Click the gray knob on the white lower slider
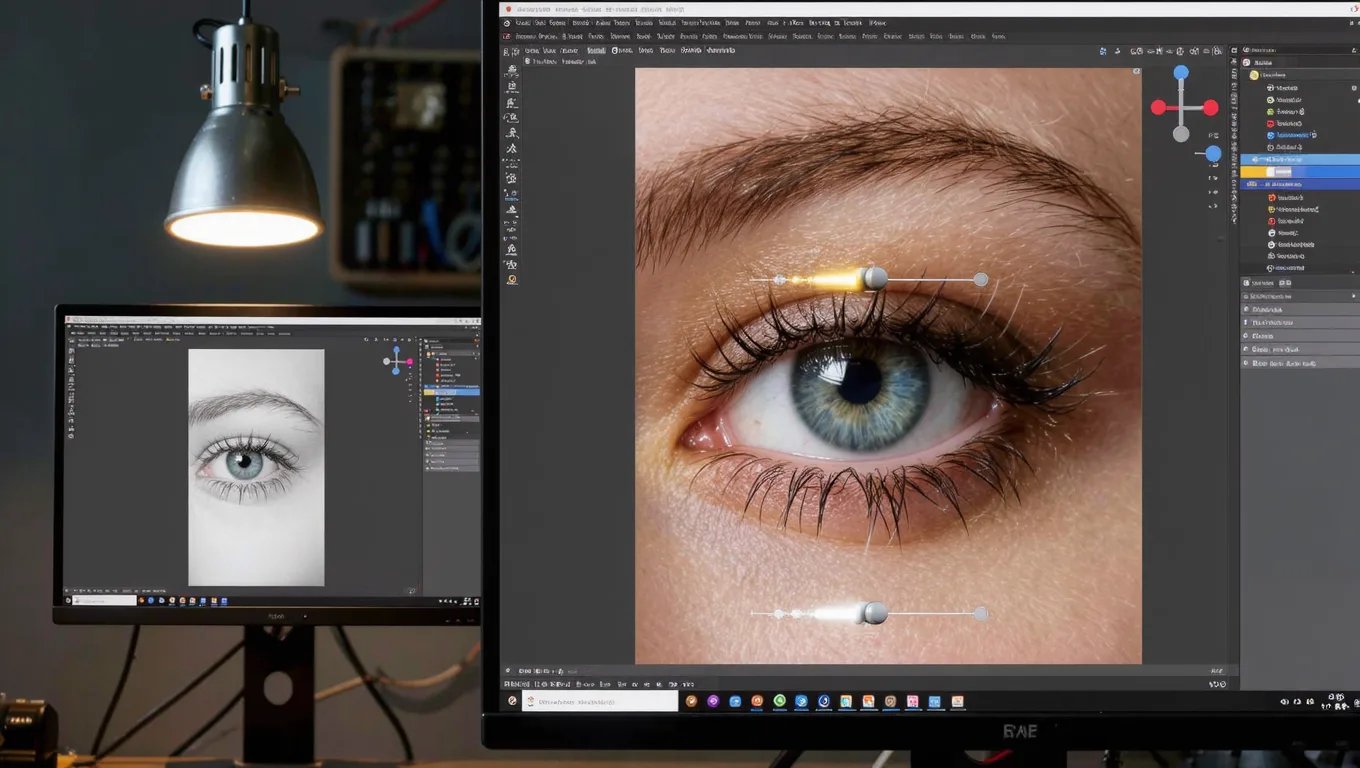This screenshot has height=768, width=1360. [875, 612]
